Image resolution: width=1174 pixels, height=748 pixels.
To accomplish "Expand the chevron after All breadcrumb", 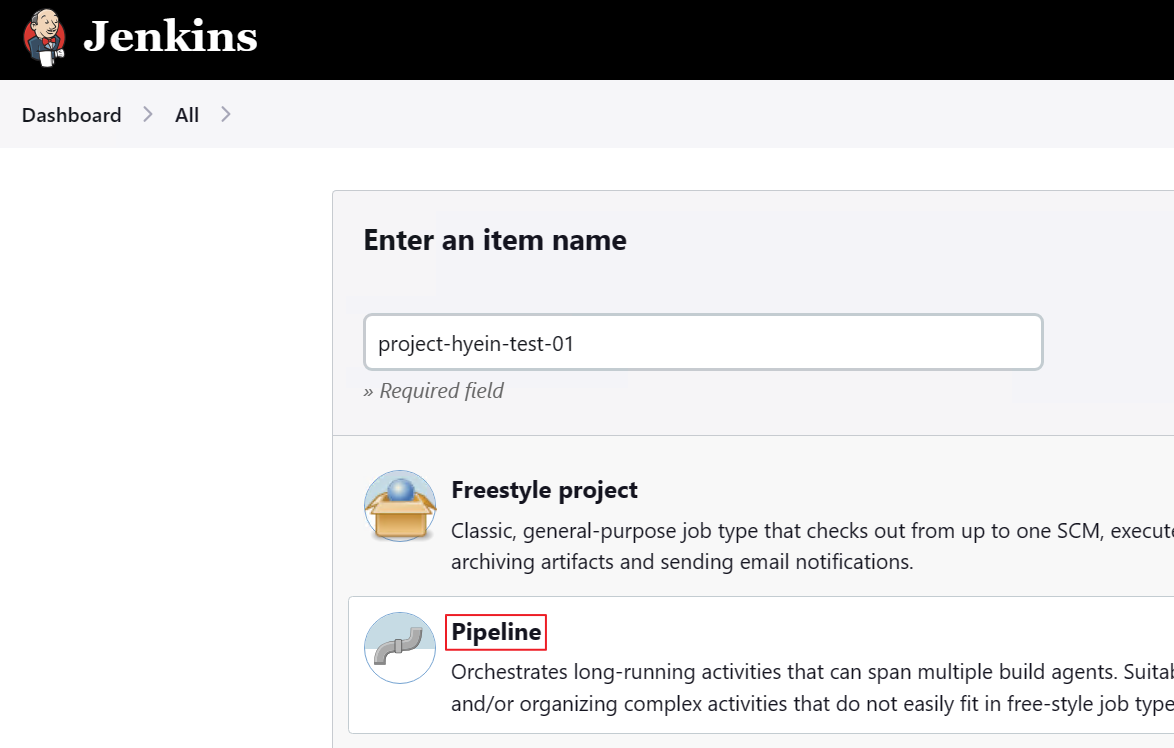I will click(225, 114).
